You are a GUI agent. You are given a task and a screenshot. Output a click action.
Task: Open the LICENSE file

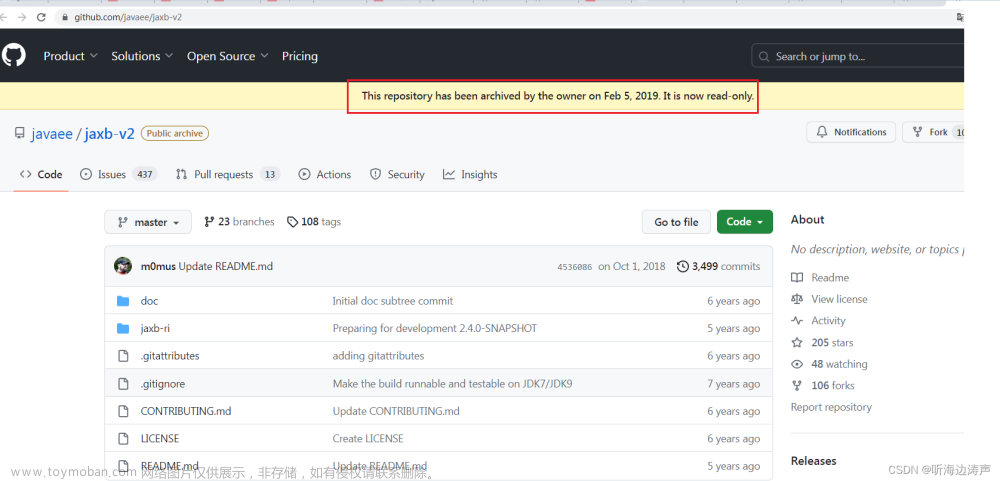[159, 439]
